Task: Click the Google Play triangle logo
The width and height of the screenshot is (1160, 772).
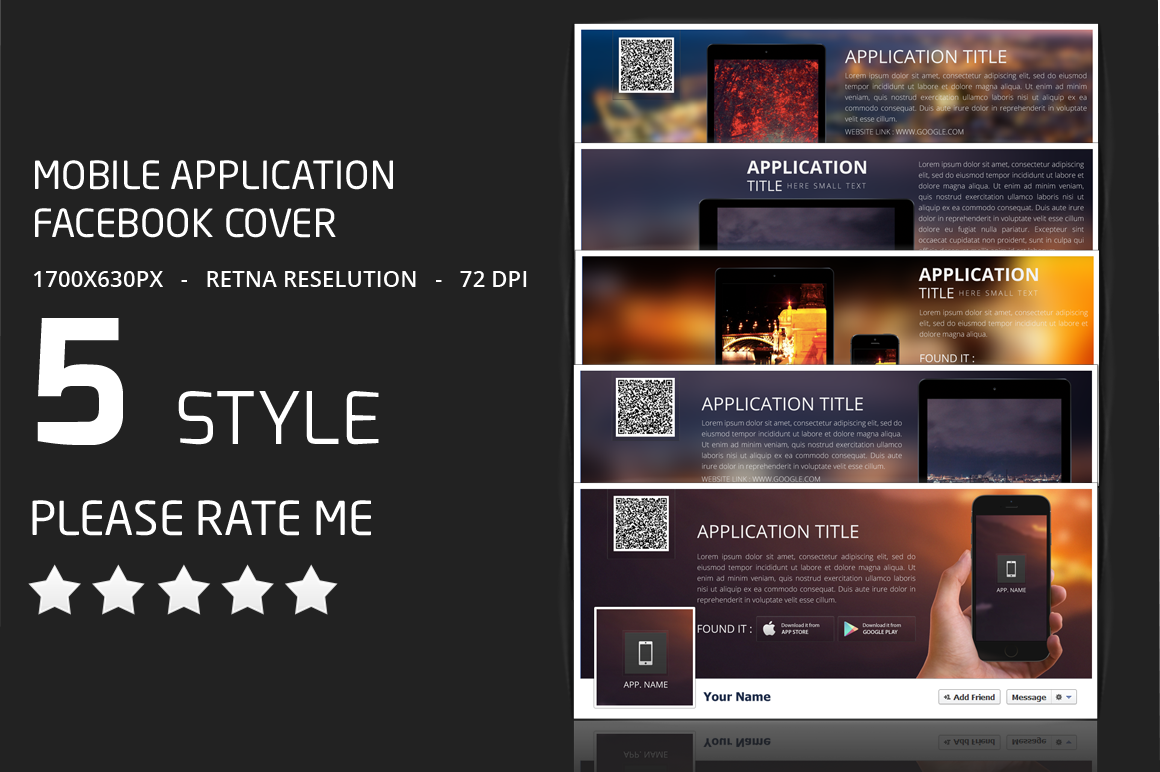Action: coord(851,629)
